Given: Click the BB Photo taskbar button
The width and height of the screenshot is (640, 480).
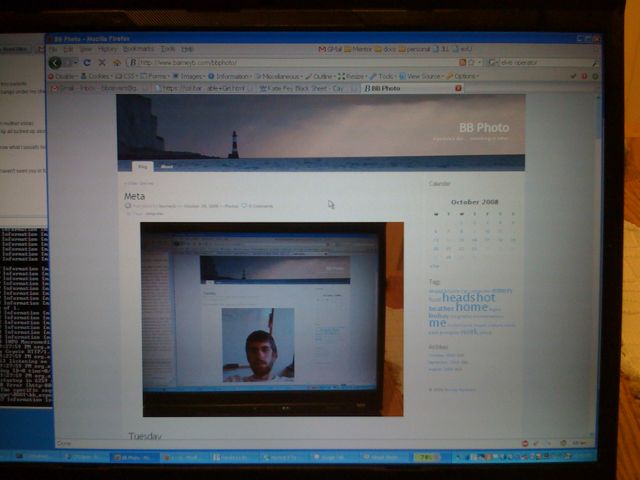Looking at the screenshot, I should pos(133,458).
